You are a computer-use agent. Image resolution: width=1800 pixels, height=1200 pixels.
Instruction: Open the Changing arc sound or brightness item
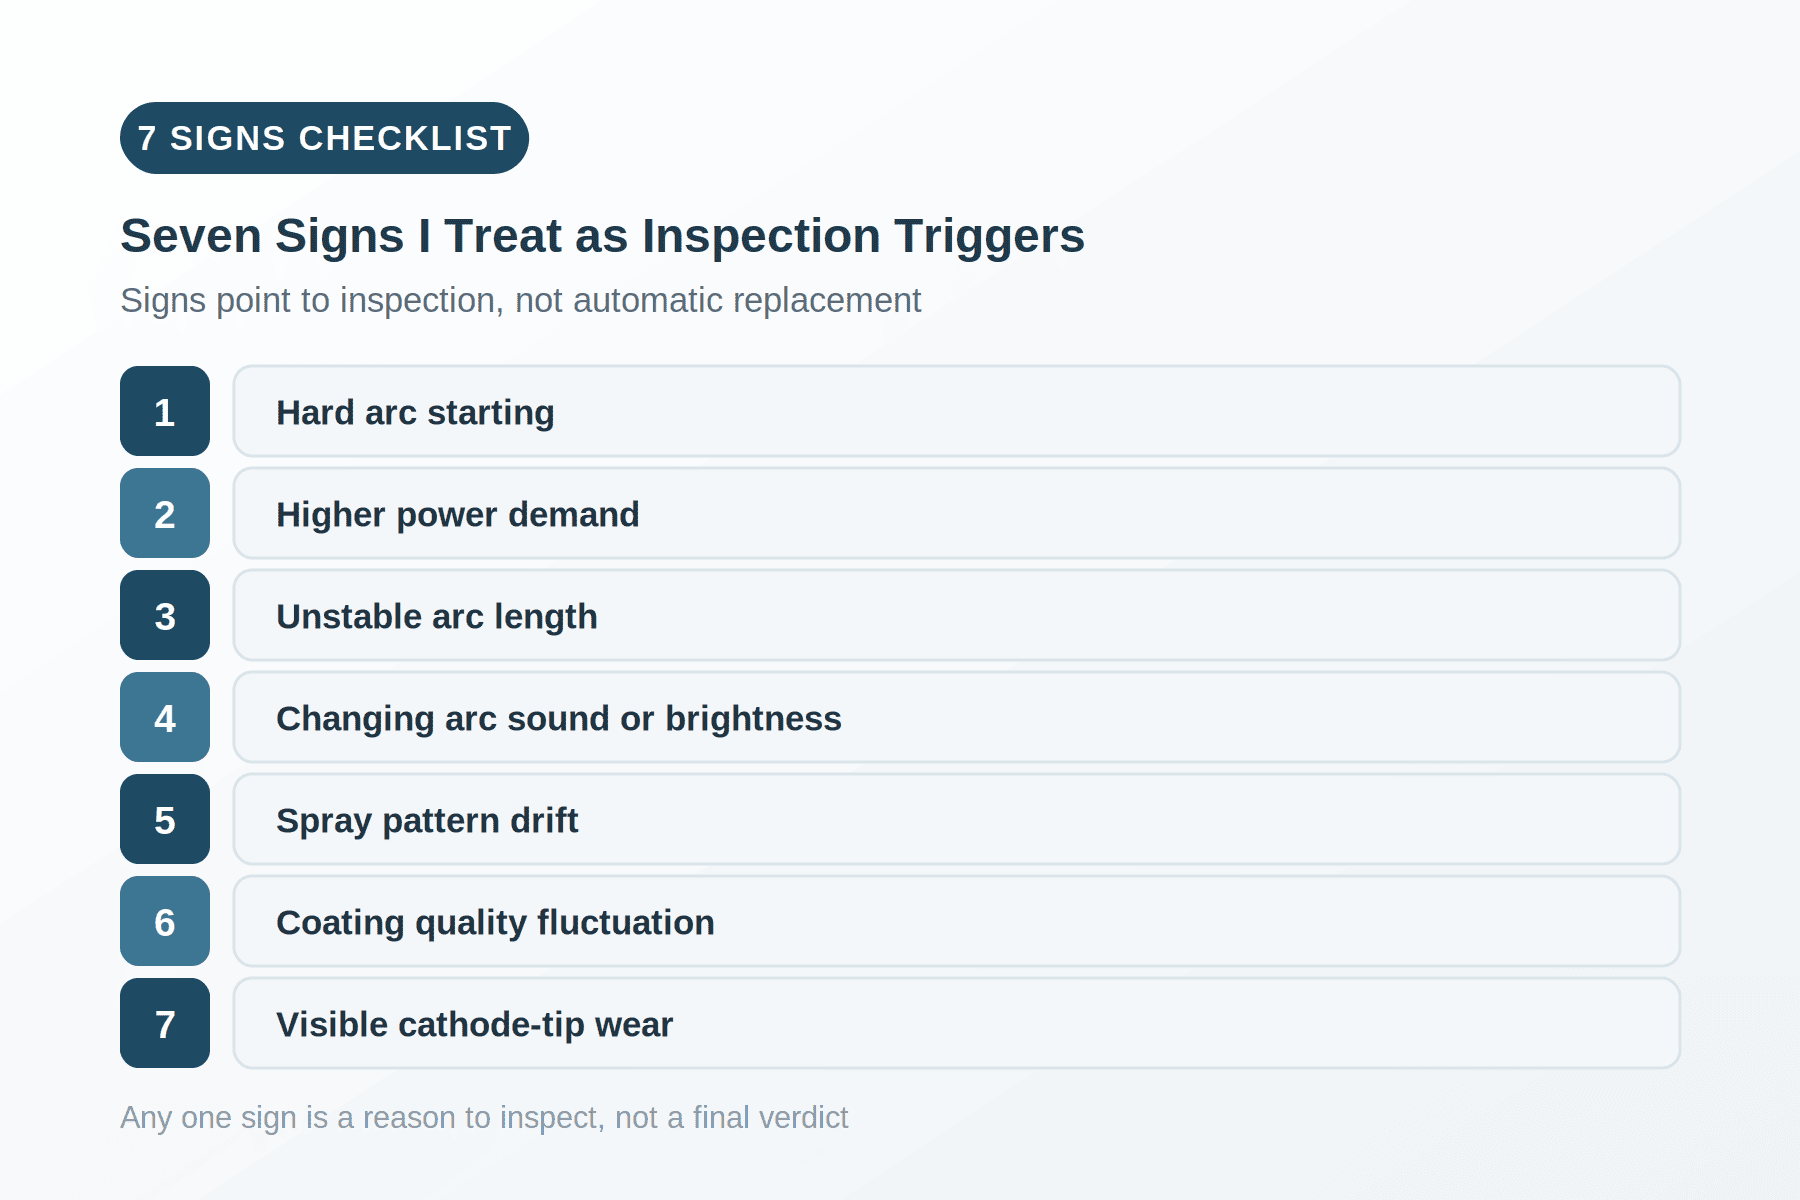click(x=957, y=717)
